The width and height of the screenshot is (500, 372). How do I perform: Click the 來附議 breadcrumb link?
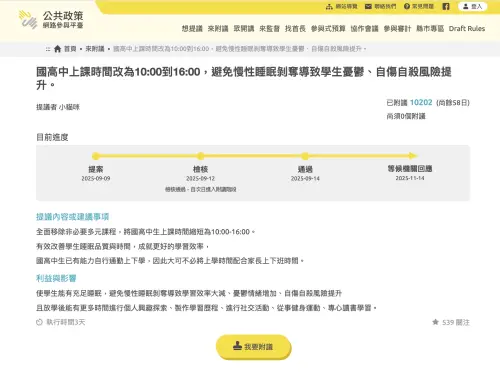pyautogui.click(x=95, y=49)
